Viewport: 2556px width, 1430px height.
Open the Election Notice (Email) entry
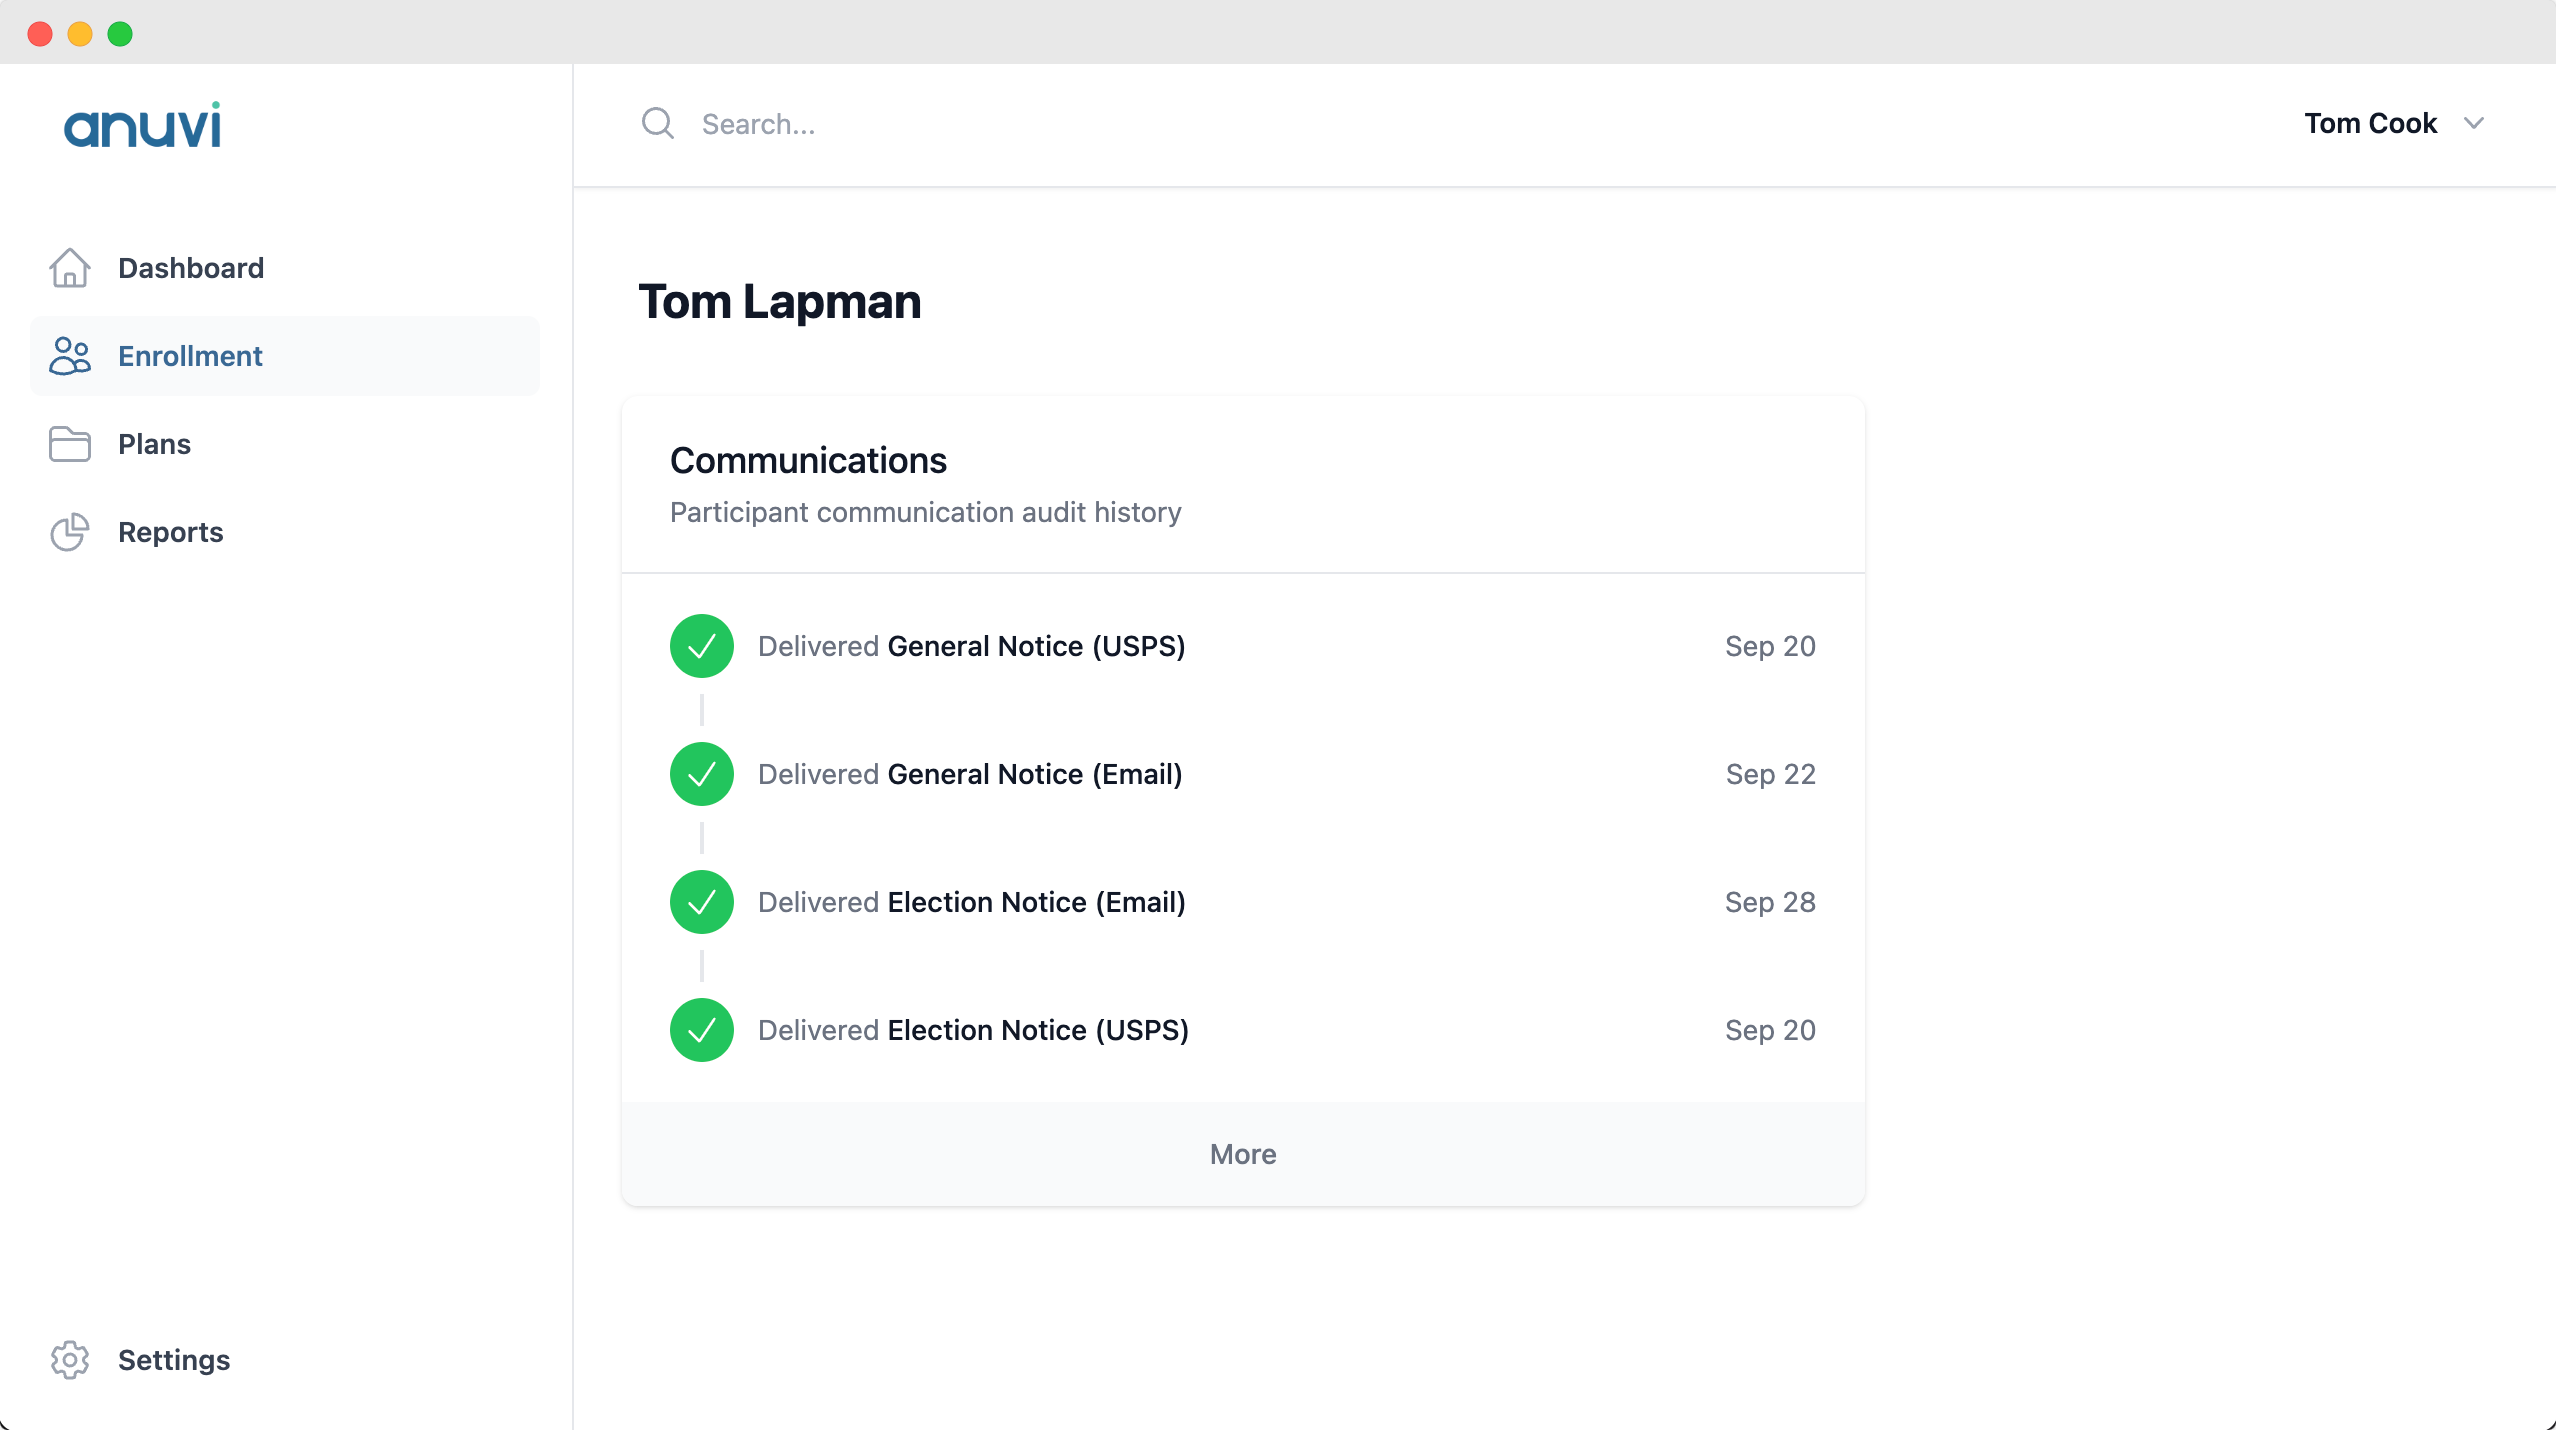click(x=1036, y=902)
